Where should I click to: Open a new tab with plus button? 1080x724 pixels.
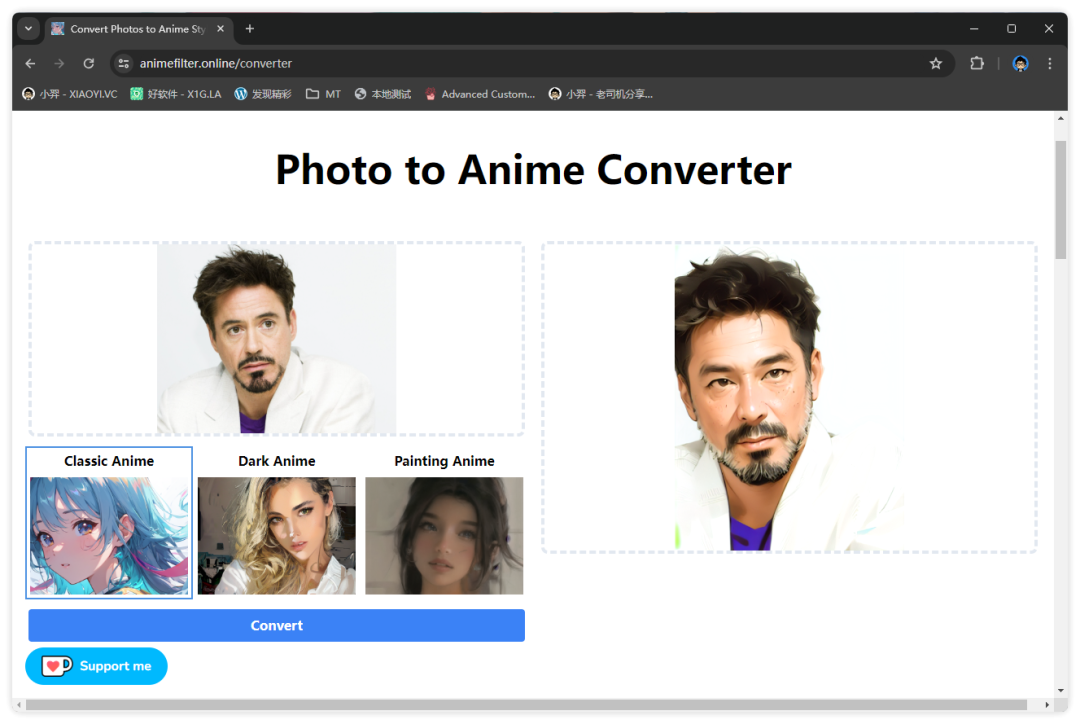(250, 29)
